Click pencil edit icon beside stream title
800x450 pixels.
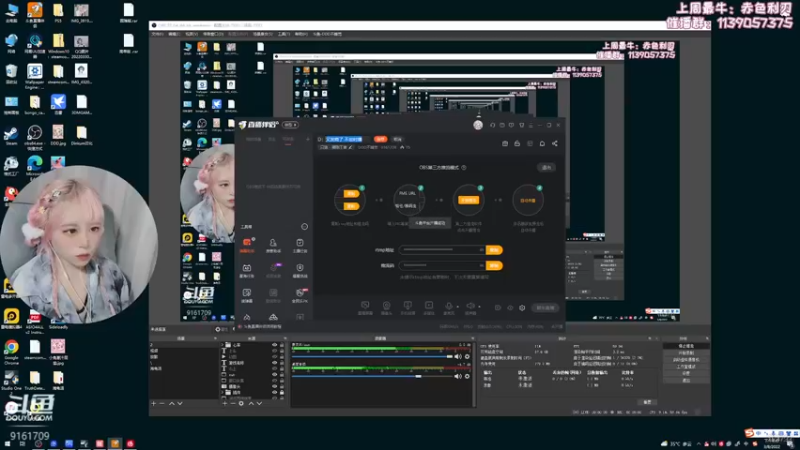(350, 147)
